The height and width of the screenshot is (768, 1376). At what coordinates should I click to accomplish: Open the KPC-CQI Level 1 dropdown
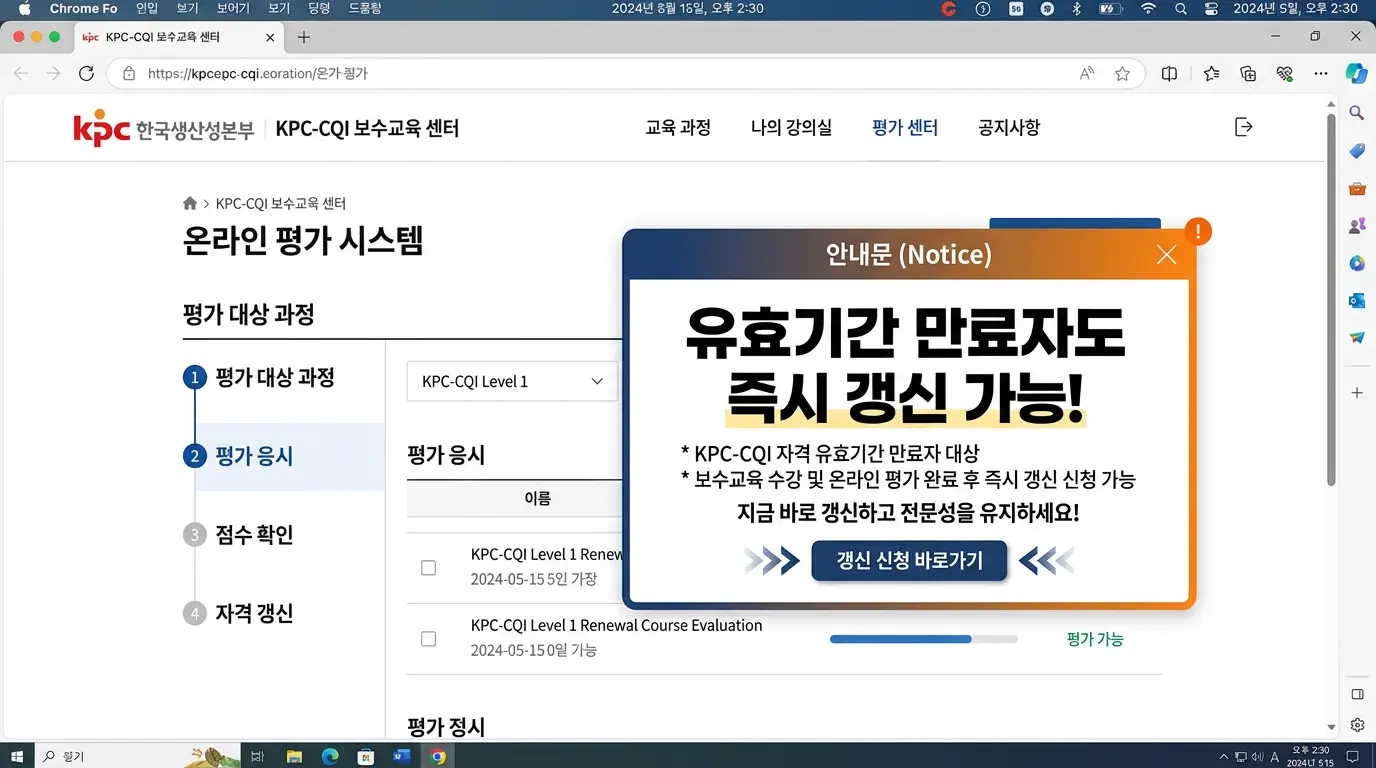click(512, 381)
